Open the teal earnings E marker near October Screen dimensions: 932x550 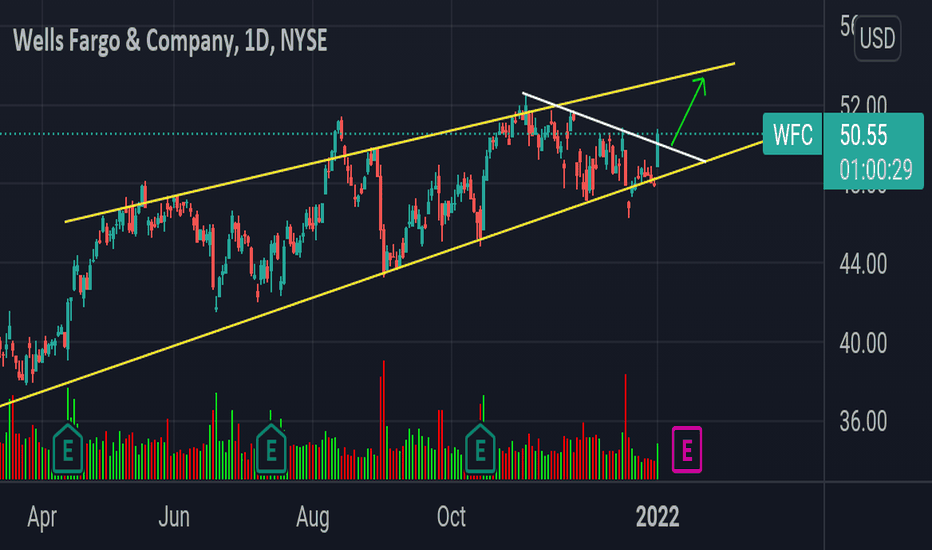point(480,449)
